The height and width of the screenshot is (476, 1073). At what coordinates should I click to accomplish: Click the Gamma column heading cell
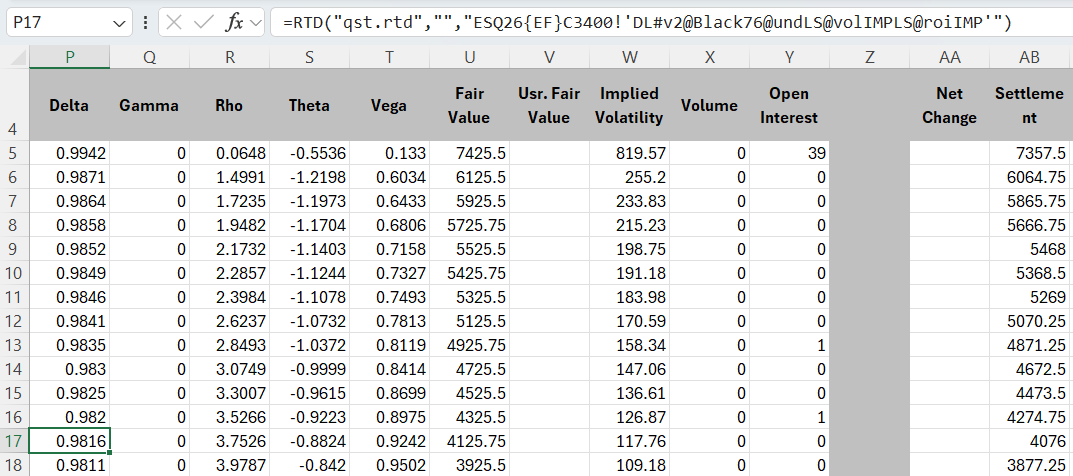(149, 105)
